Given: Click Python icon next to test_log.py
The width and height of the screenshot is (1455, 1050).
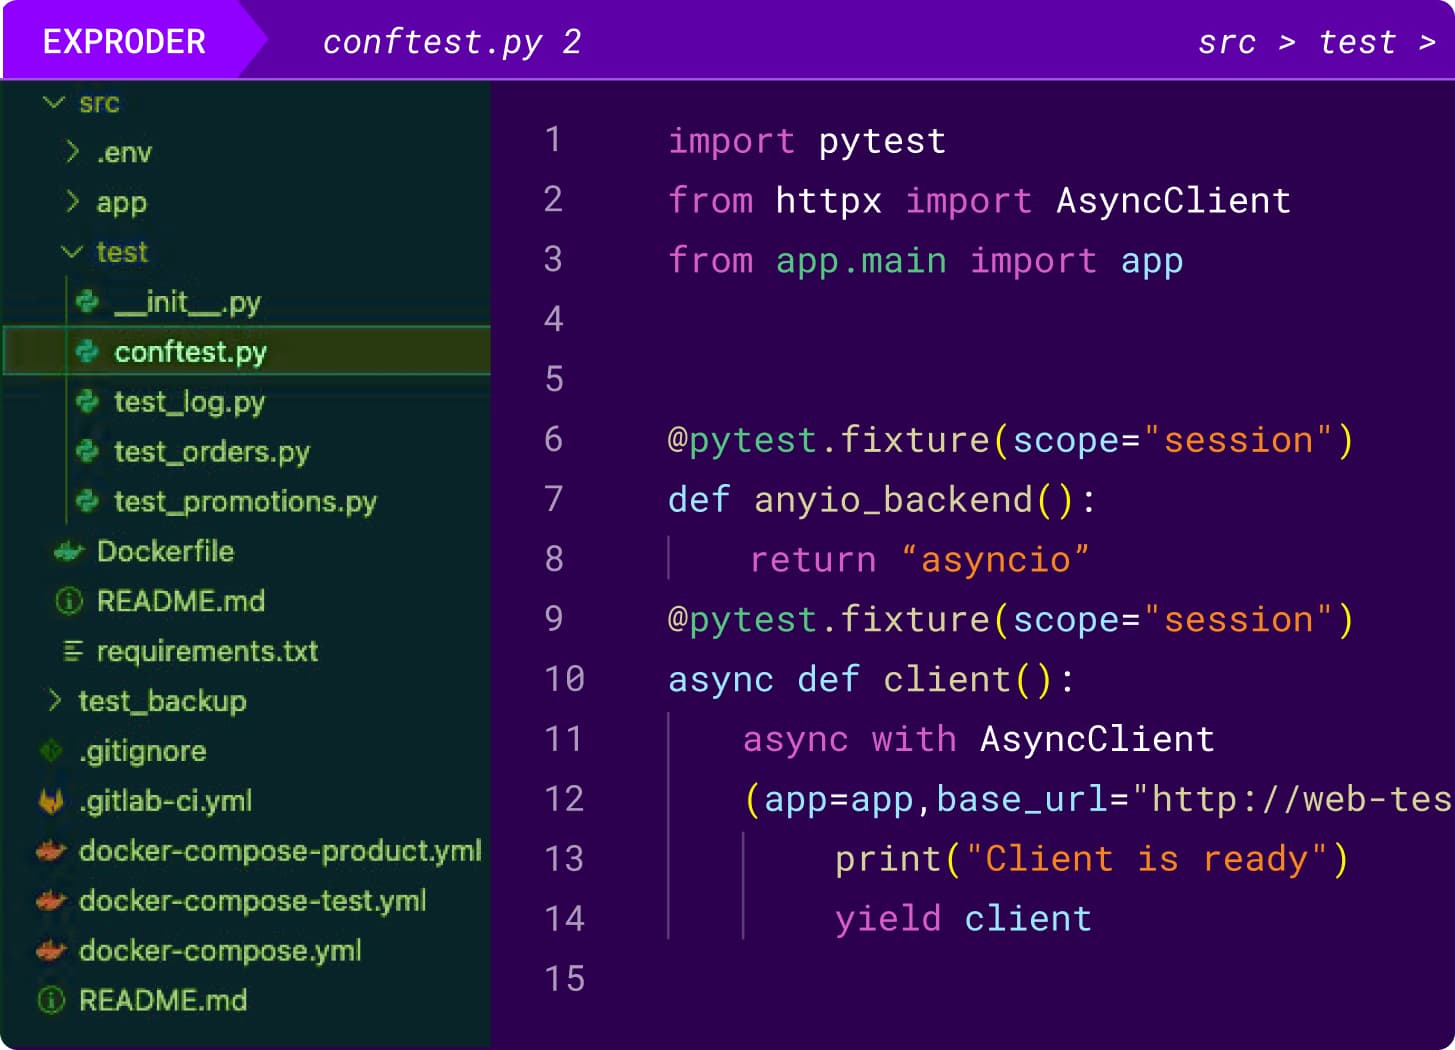Looking at the screenshot, I should (x=88, y=401).
